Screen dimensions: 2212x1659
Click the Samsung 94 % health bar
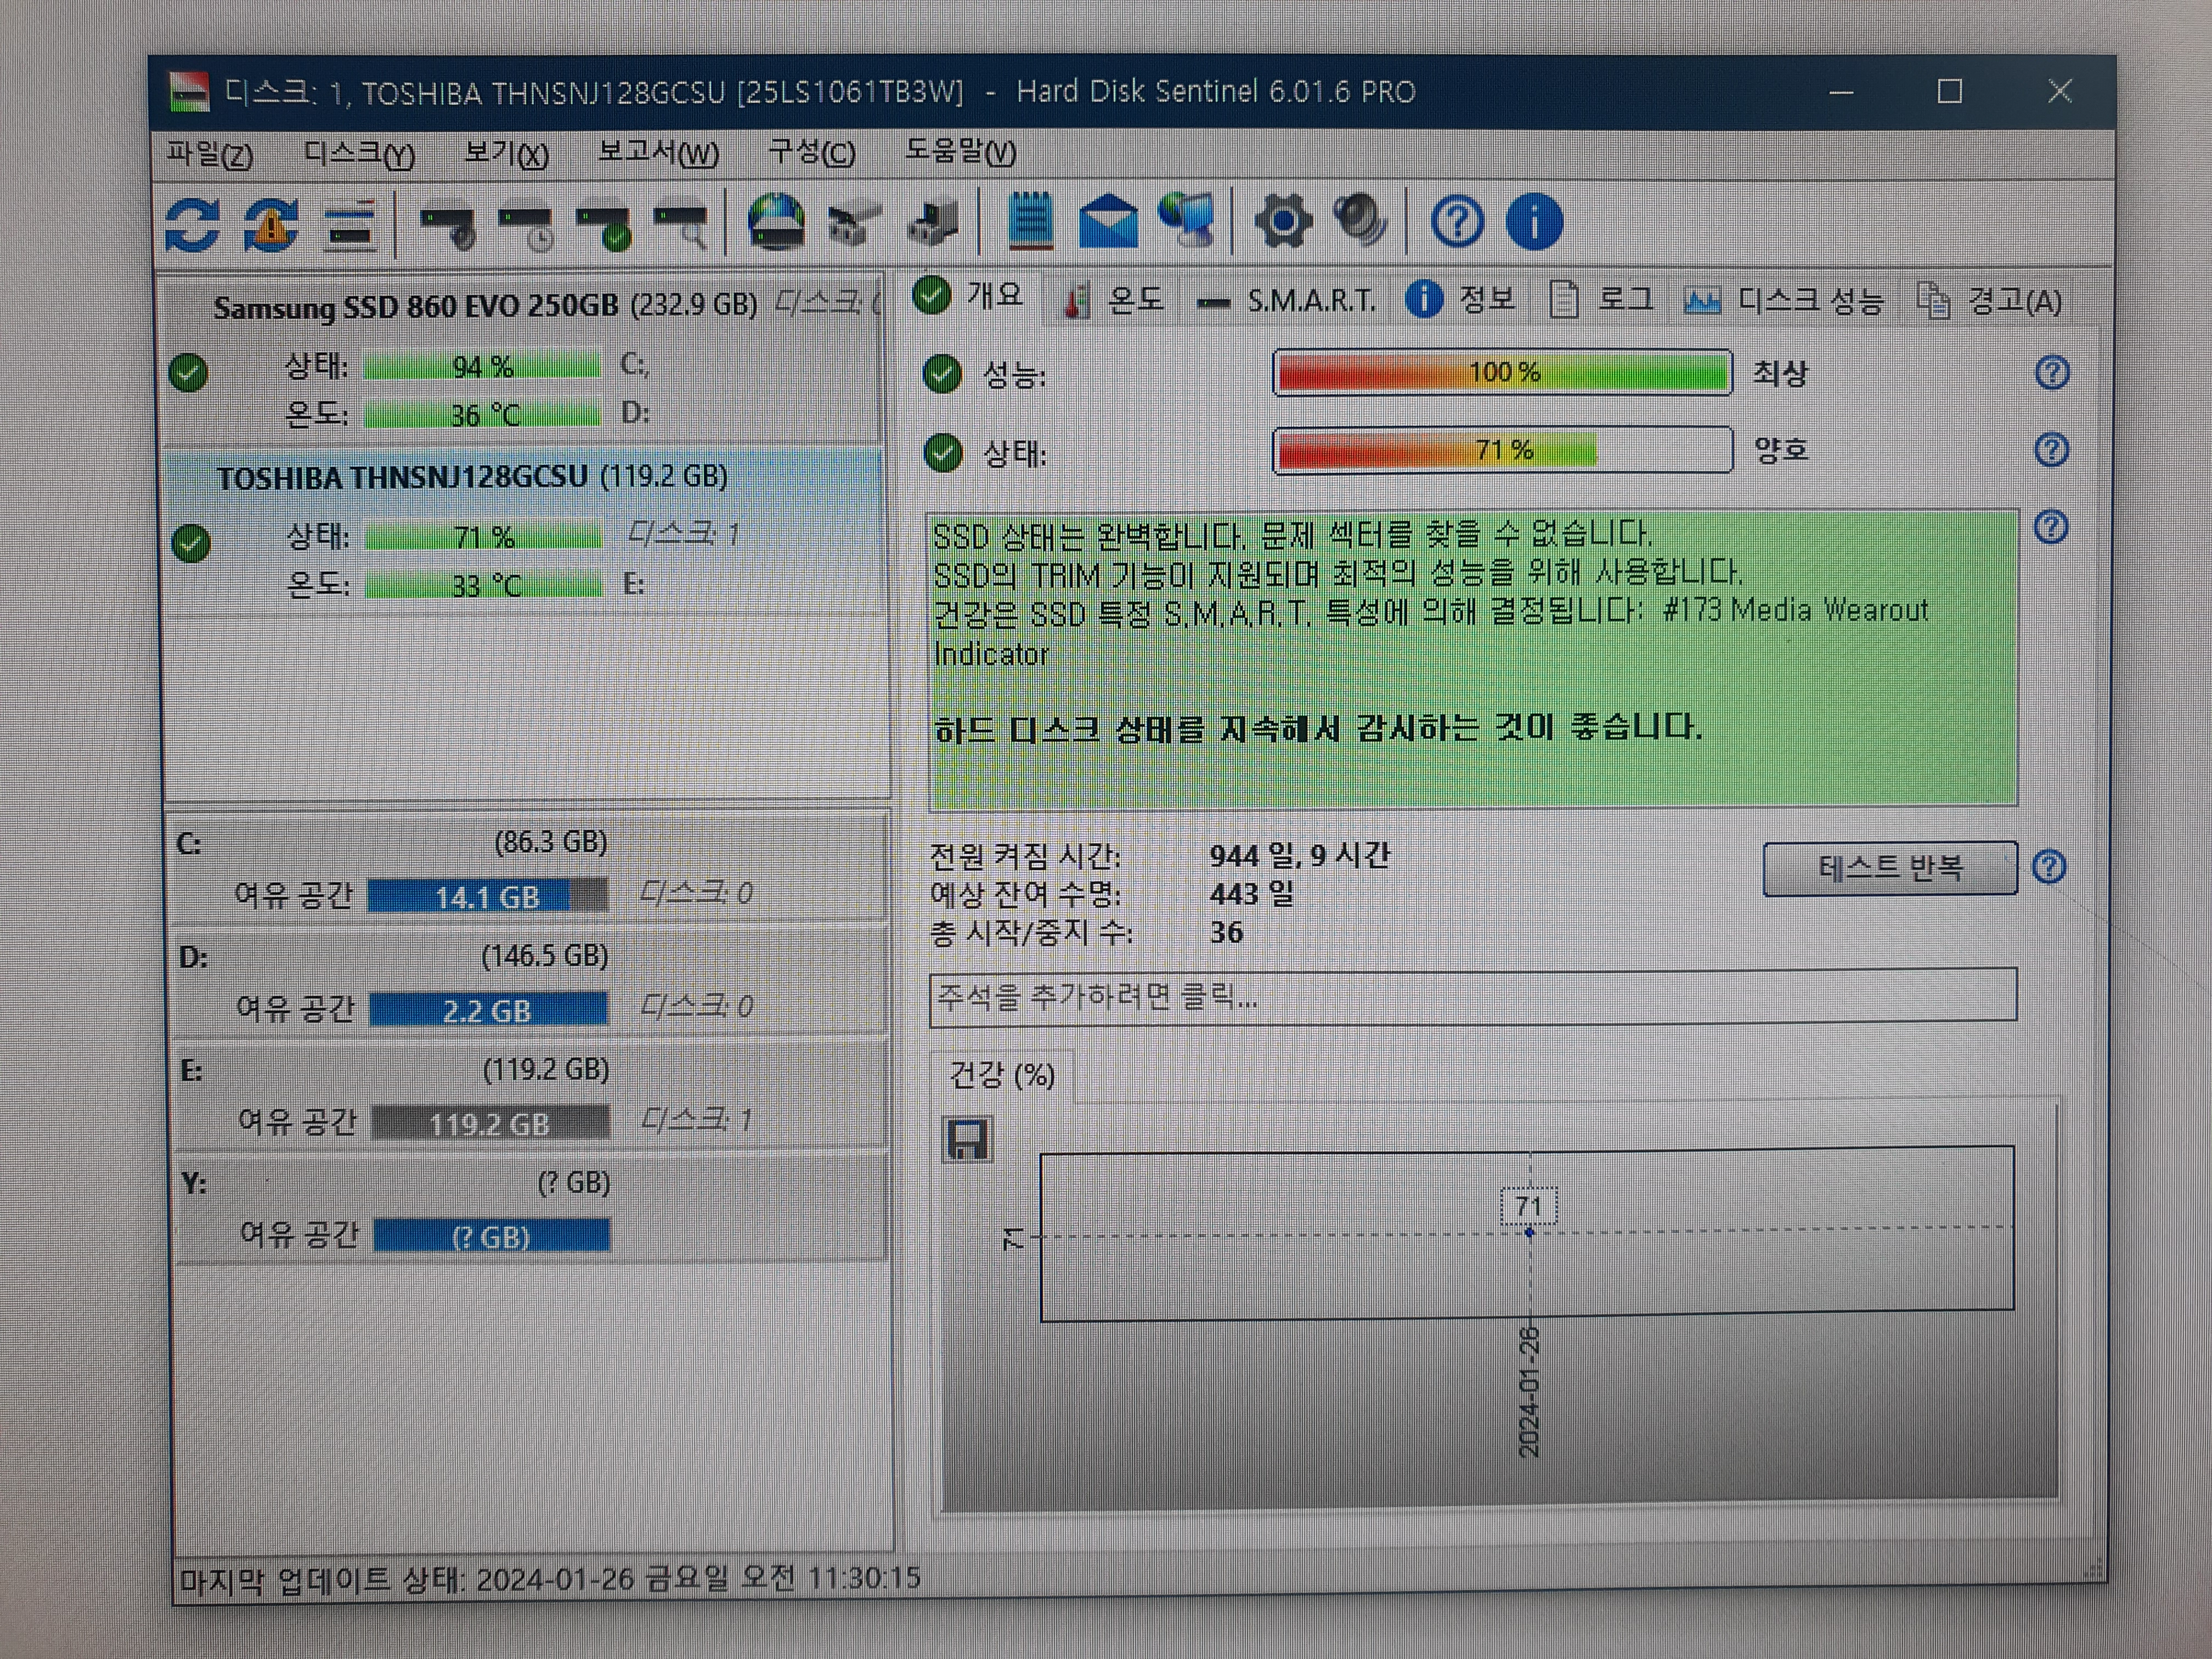pyautogui.click(x=481, y=366)
